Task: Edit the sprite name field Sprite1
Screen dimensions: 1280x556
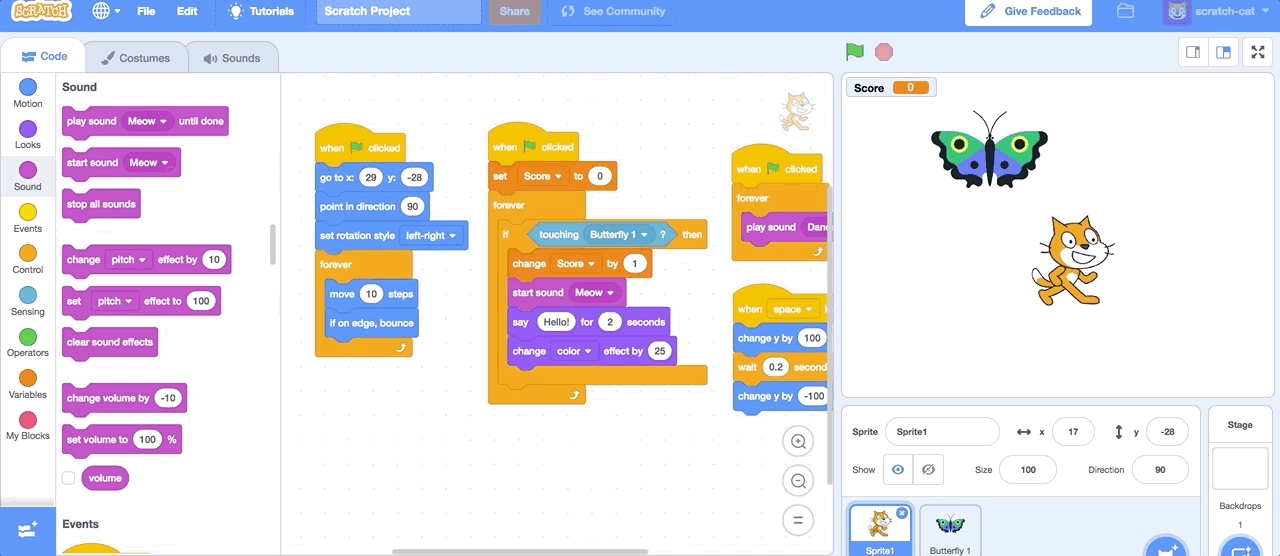Action: pos(942,432)
